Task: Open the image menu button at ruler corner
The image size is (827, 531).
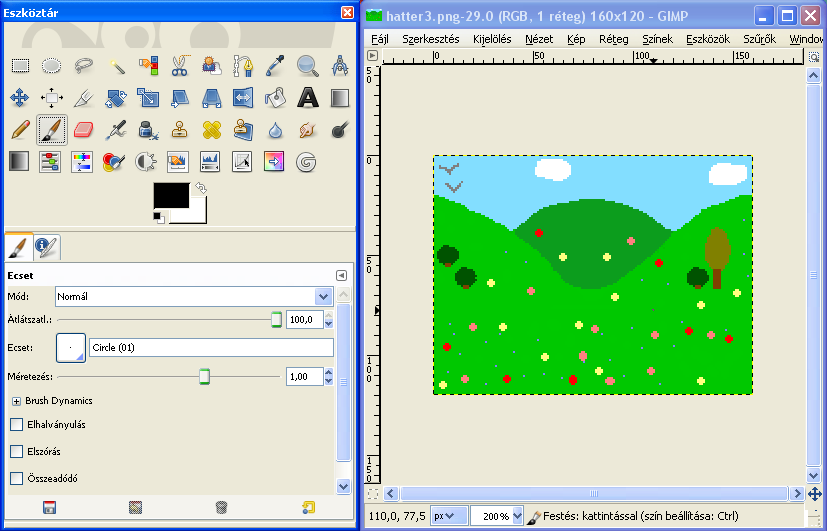Action: 372,55
